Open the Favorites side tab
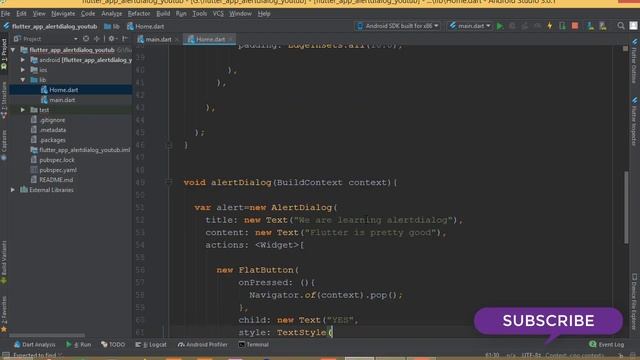Image resolution: width=640 pixels, height=360 pixels. tap(4, 313)
